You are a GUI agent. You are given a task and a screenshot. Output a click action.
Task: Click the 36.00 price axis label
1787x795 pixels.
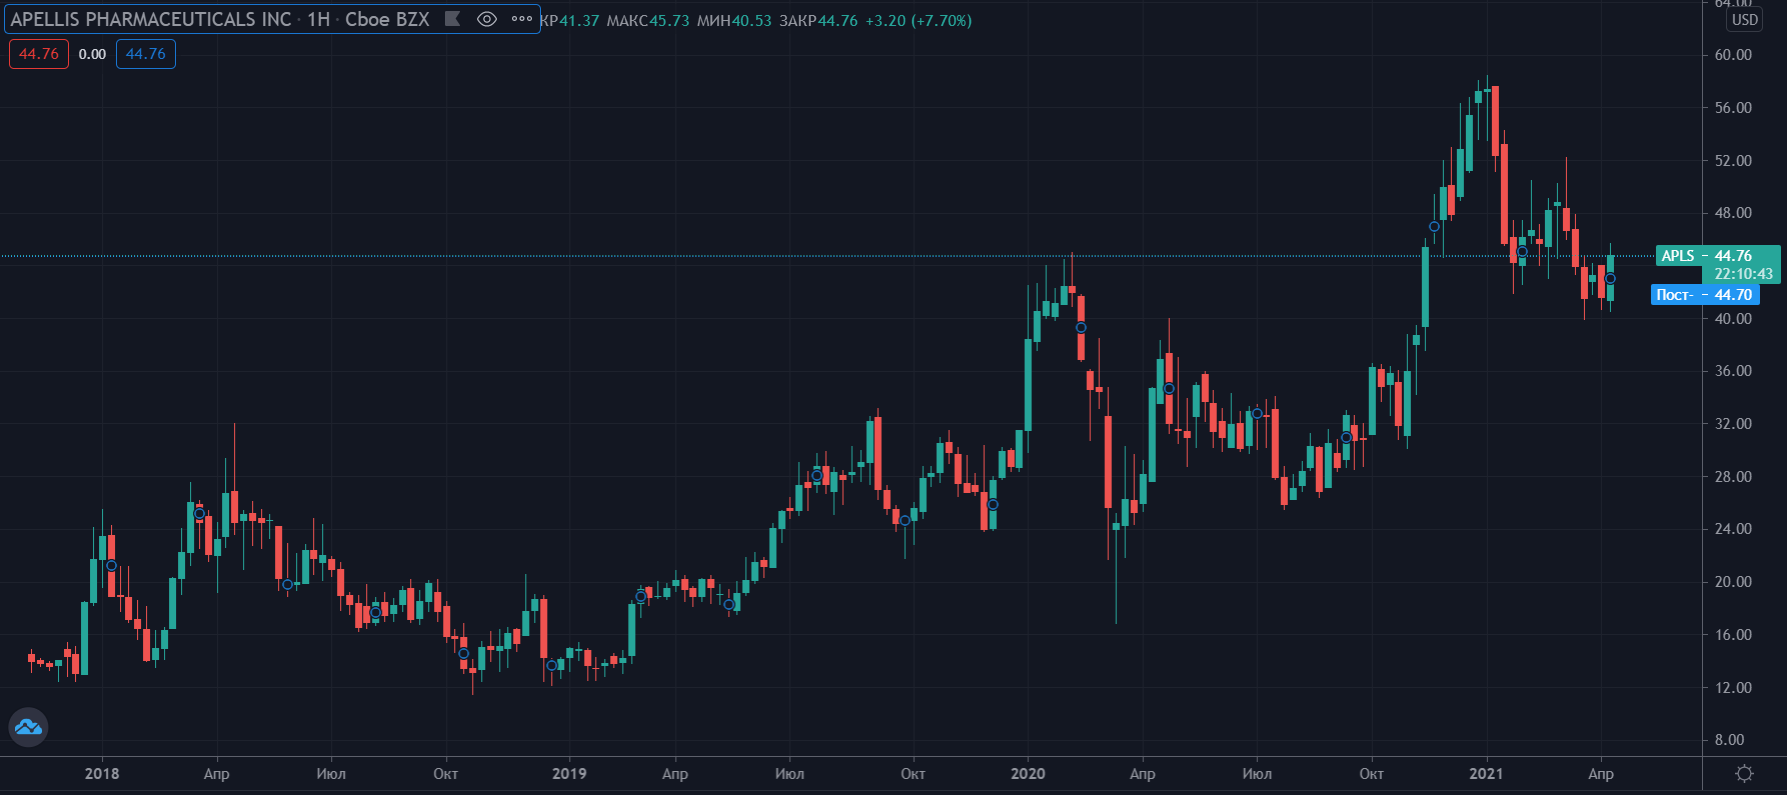1733,371
